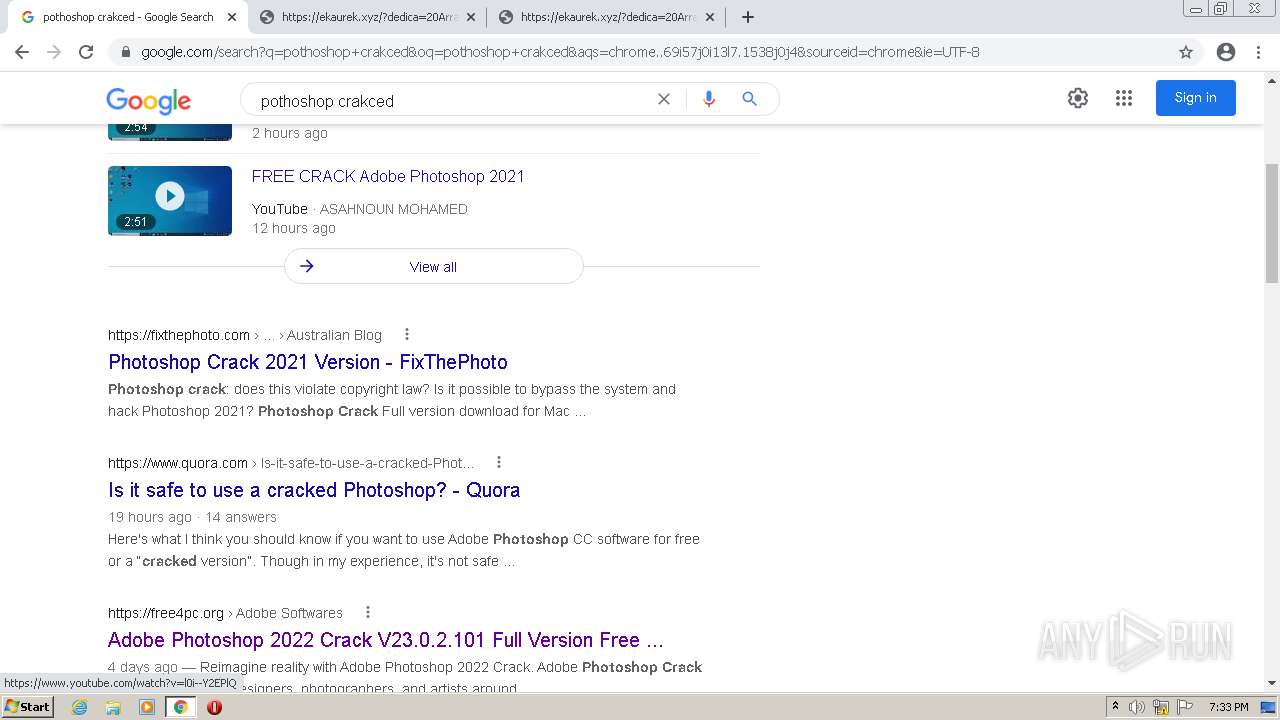Clear the search box with the X icon
1280x720 pixels.
[663, 99]
